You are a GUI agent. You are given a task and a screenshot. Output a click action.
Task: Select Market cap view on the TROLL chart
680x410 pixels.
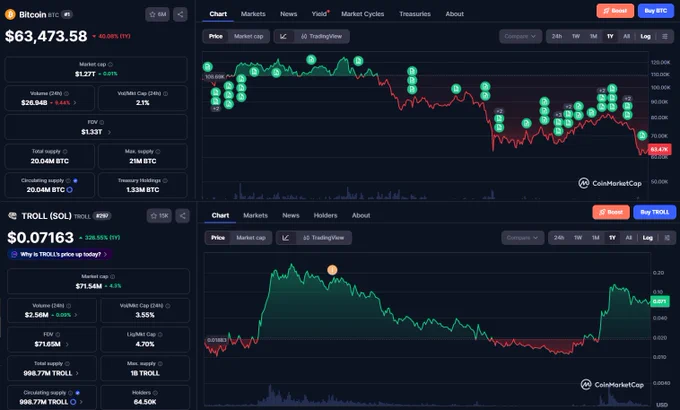(x=251, y=238)
